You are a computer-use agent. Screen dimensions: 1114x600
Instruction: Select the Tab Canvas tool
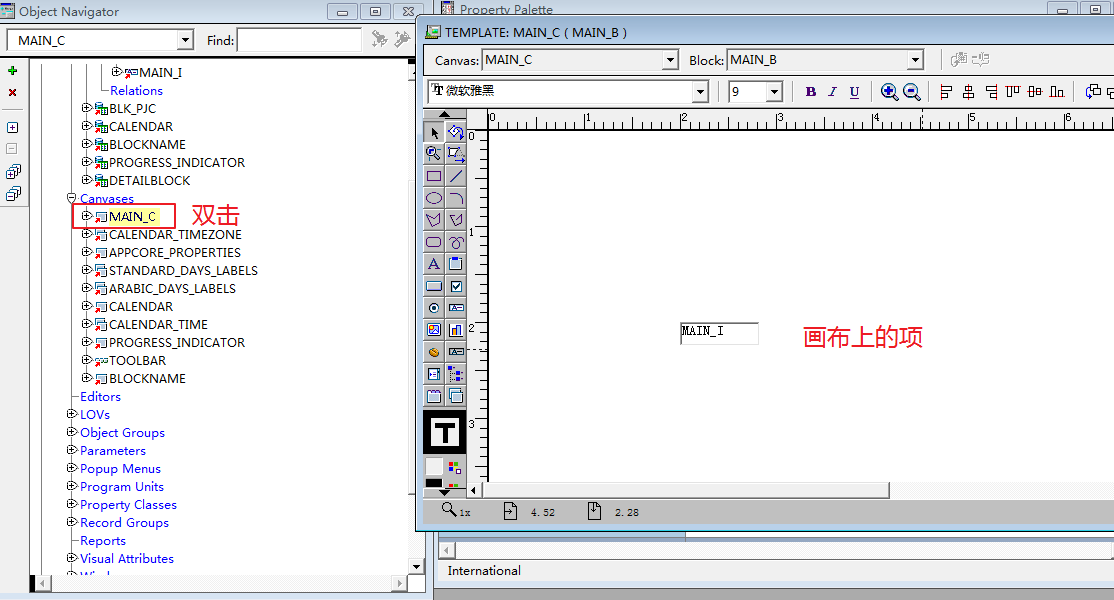pyautogui.click(x=434, y=396)
